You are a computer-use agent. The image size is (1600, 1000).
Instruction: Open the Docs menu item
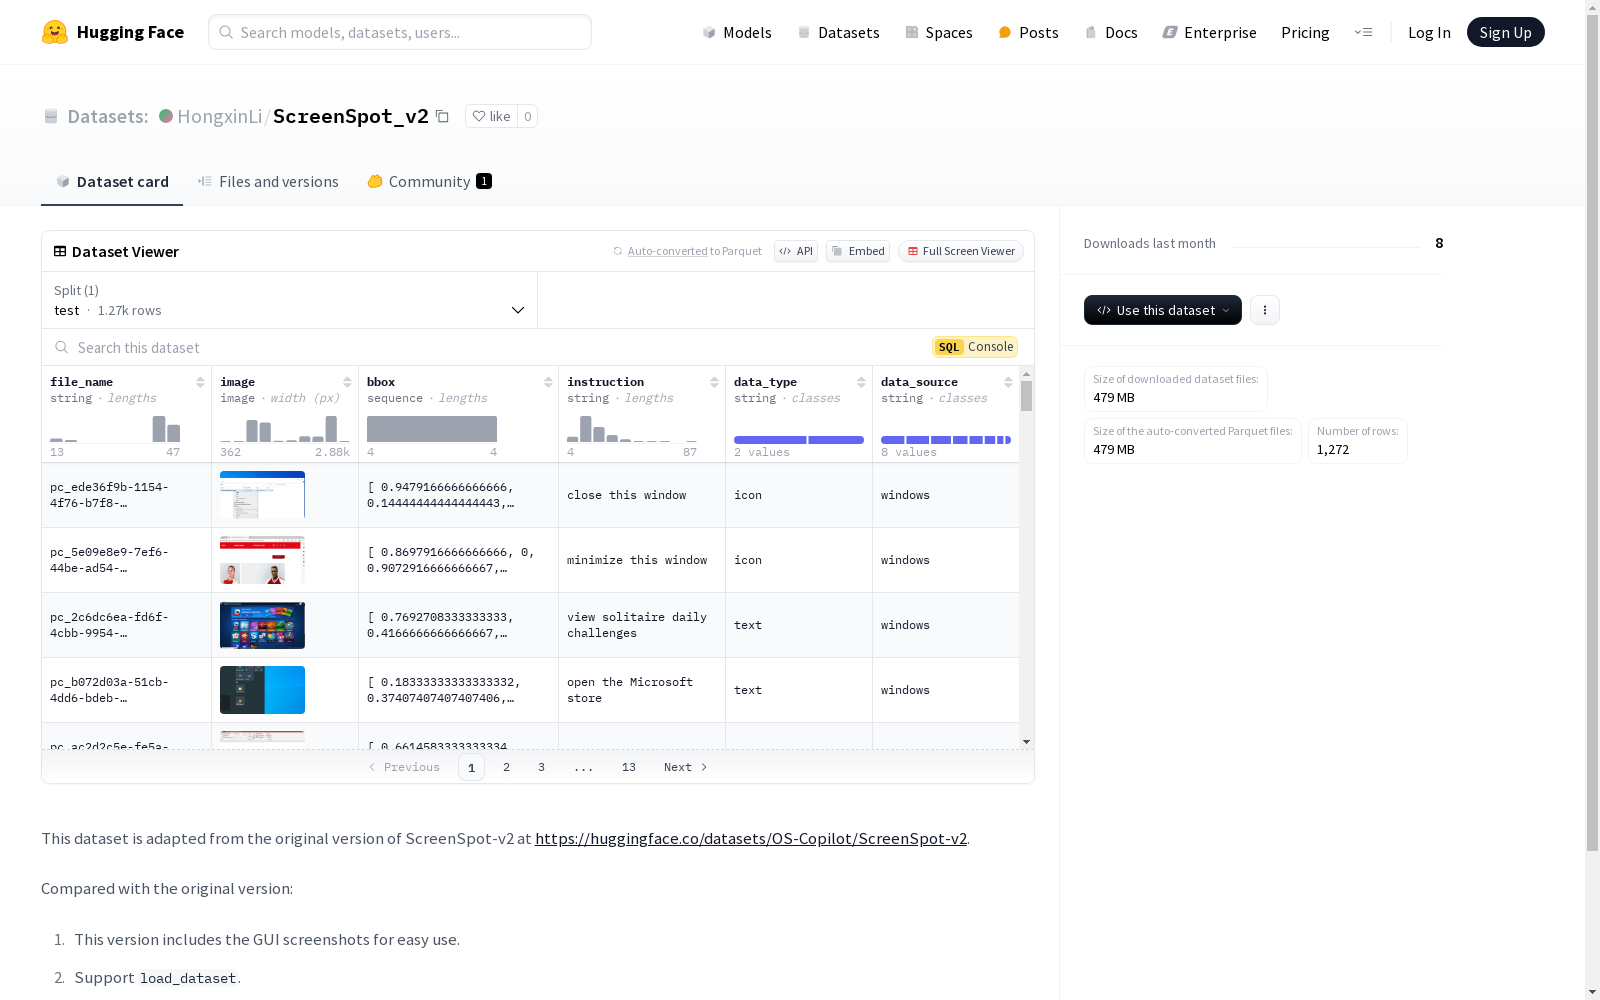(x=1111, y=32)
